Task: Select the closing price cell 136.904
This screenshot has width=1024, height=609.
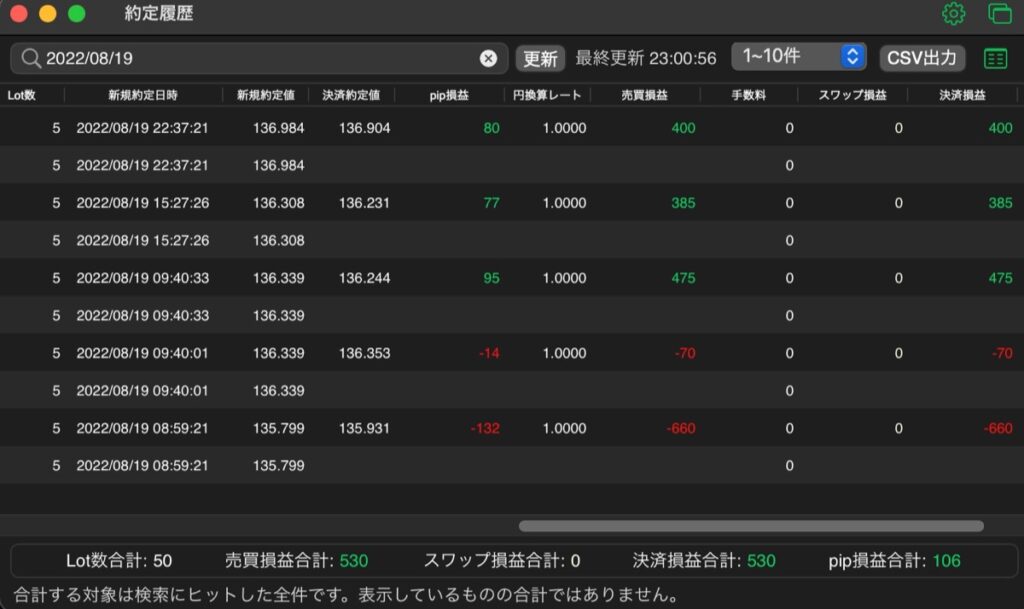Action: pyautogui.click(x=364, y=128)
